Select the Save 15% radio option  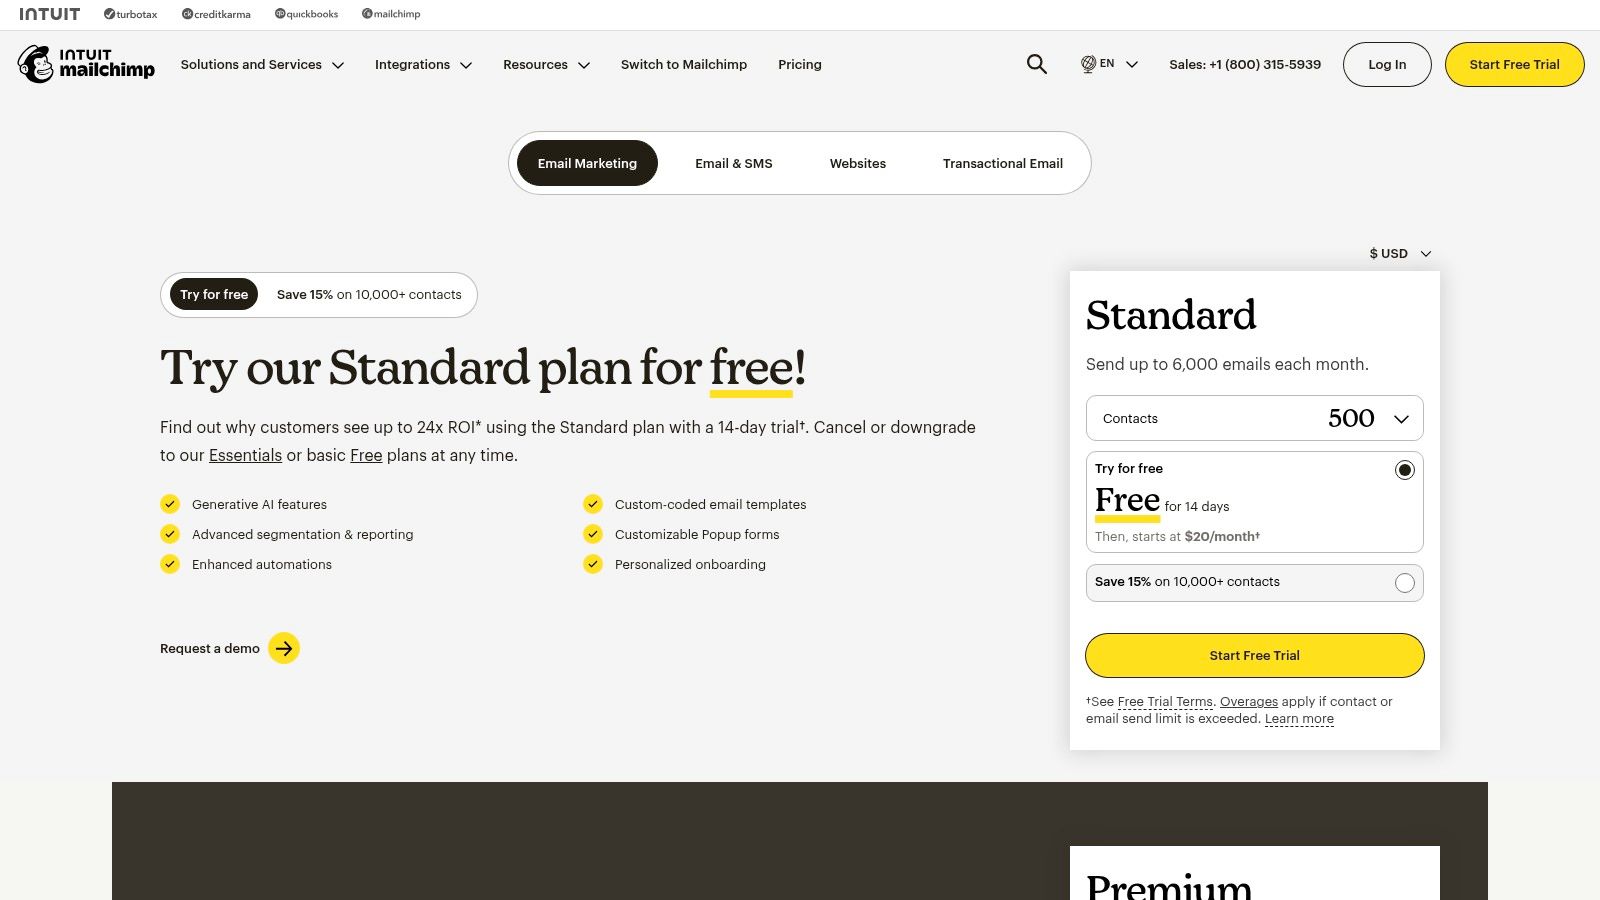[1404, 583]
